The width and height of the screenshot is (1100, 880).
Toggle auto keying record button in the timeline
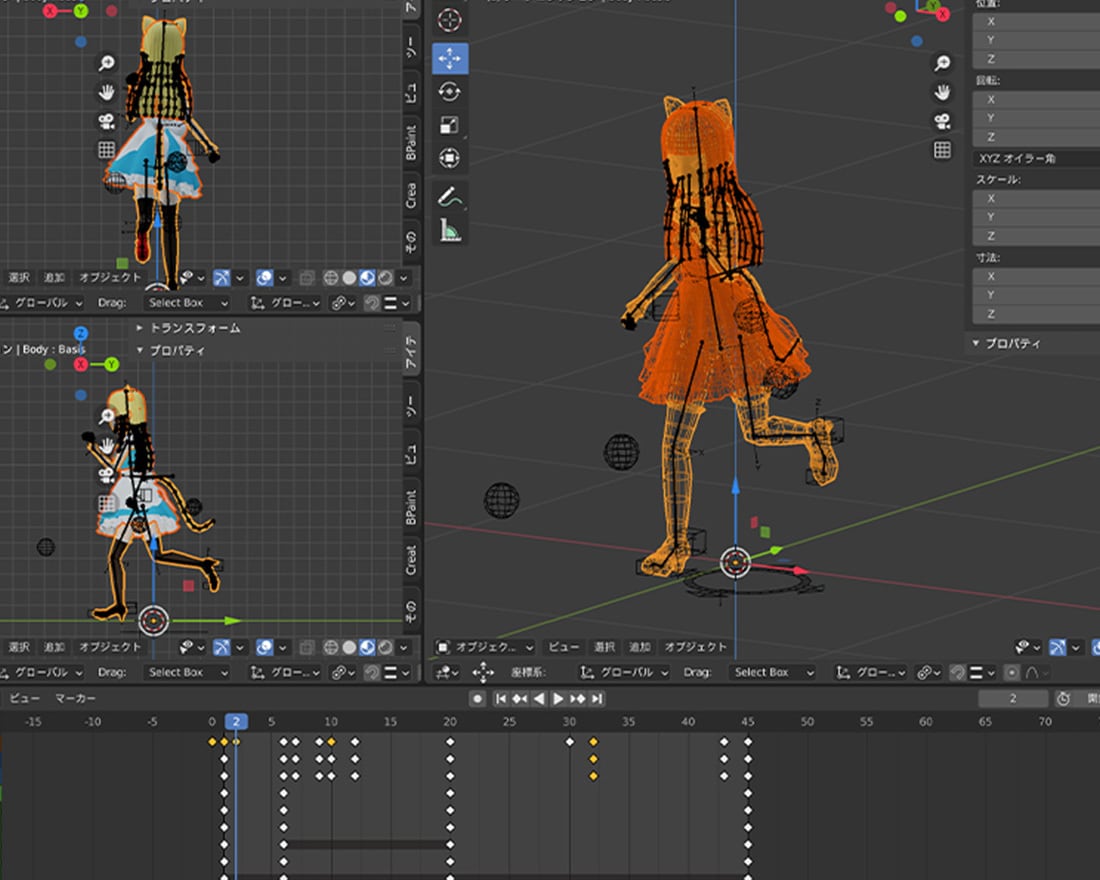point(477,698)
